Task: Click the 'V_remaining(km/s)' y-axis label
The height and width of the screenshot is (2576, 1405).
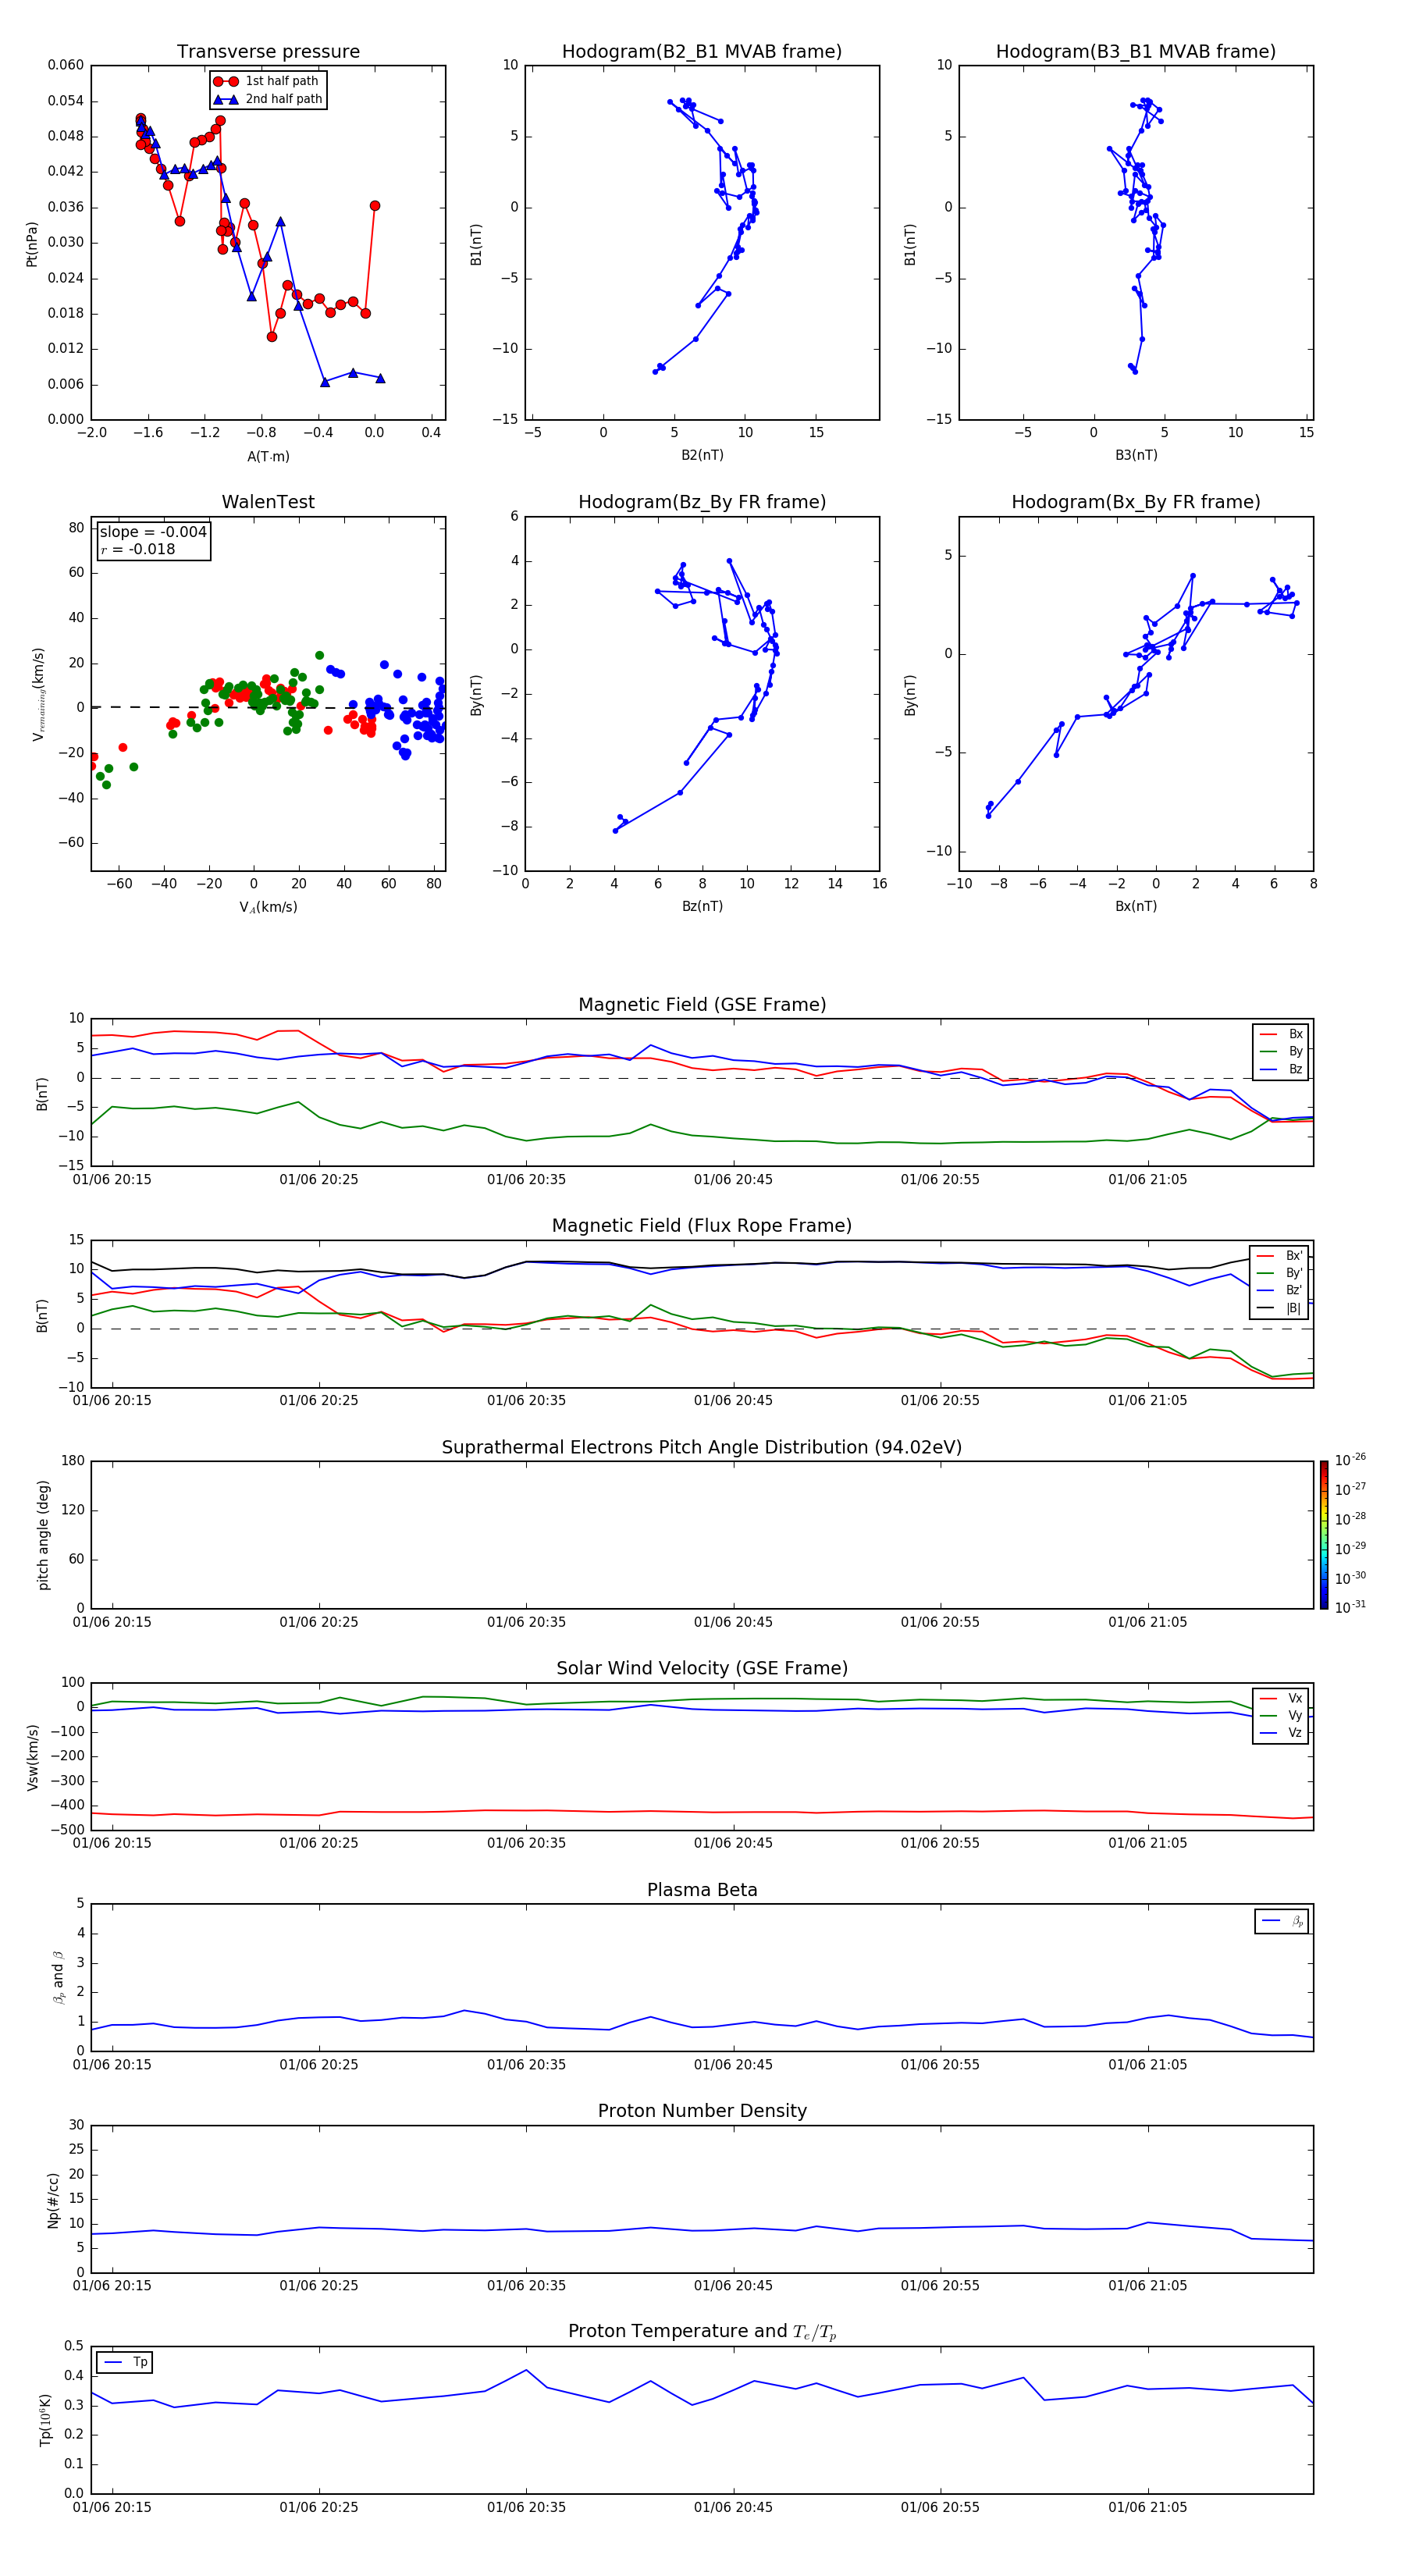Action: coord(38,694)
